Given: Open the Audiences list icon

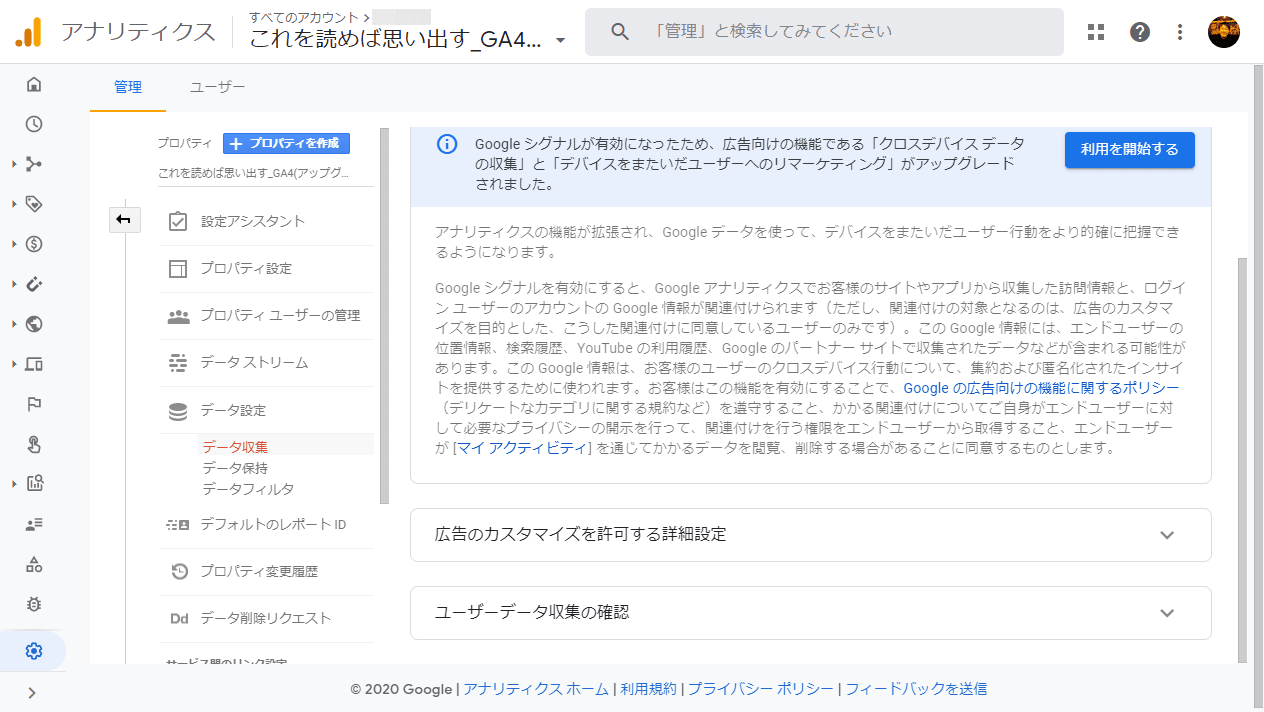Looking at the screenshot, I should (34, 524).
